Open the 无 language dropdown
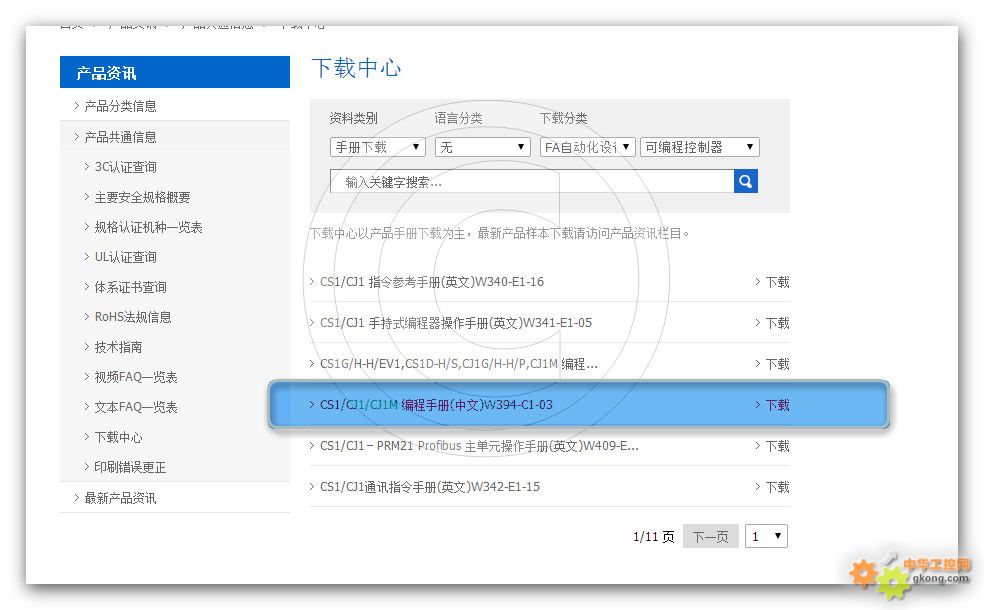984x610 pixels. pyautogui.click(x=482, y=147)
